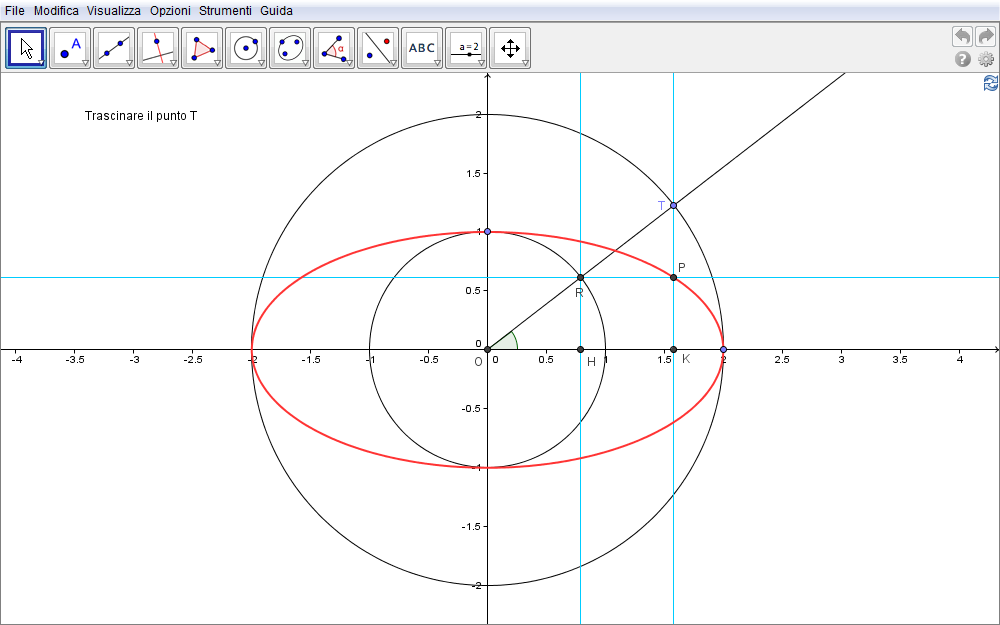Expand the Polygon tool dropdown arrow
The image size is (1000, 625).
coord(217,63)
